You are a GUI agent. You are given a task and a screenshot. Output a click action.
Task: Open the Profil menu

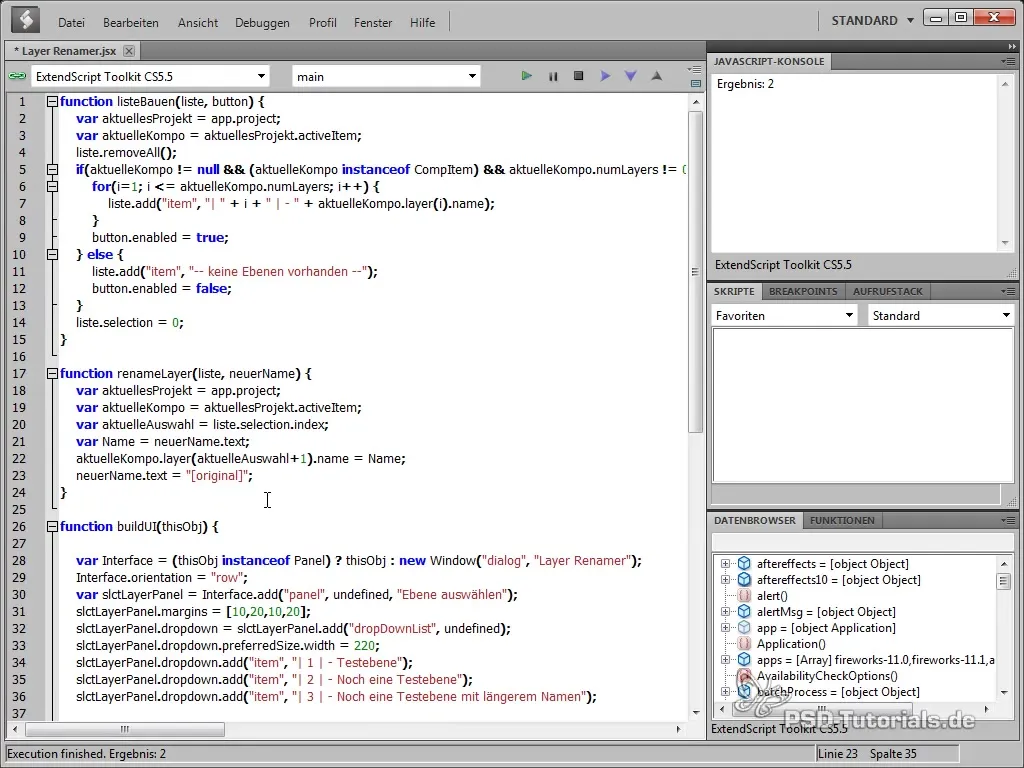[323, 23]
